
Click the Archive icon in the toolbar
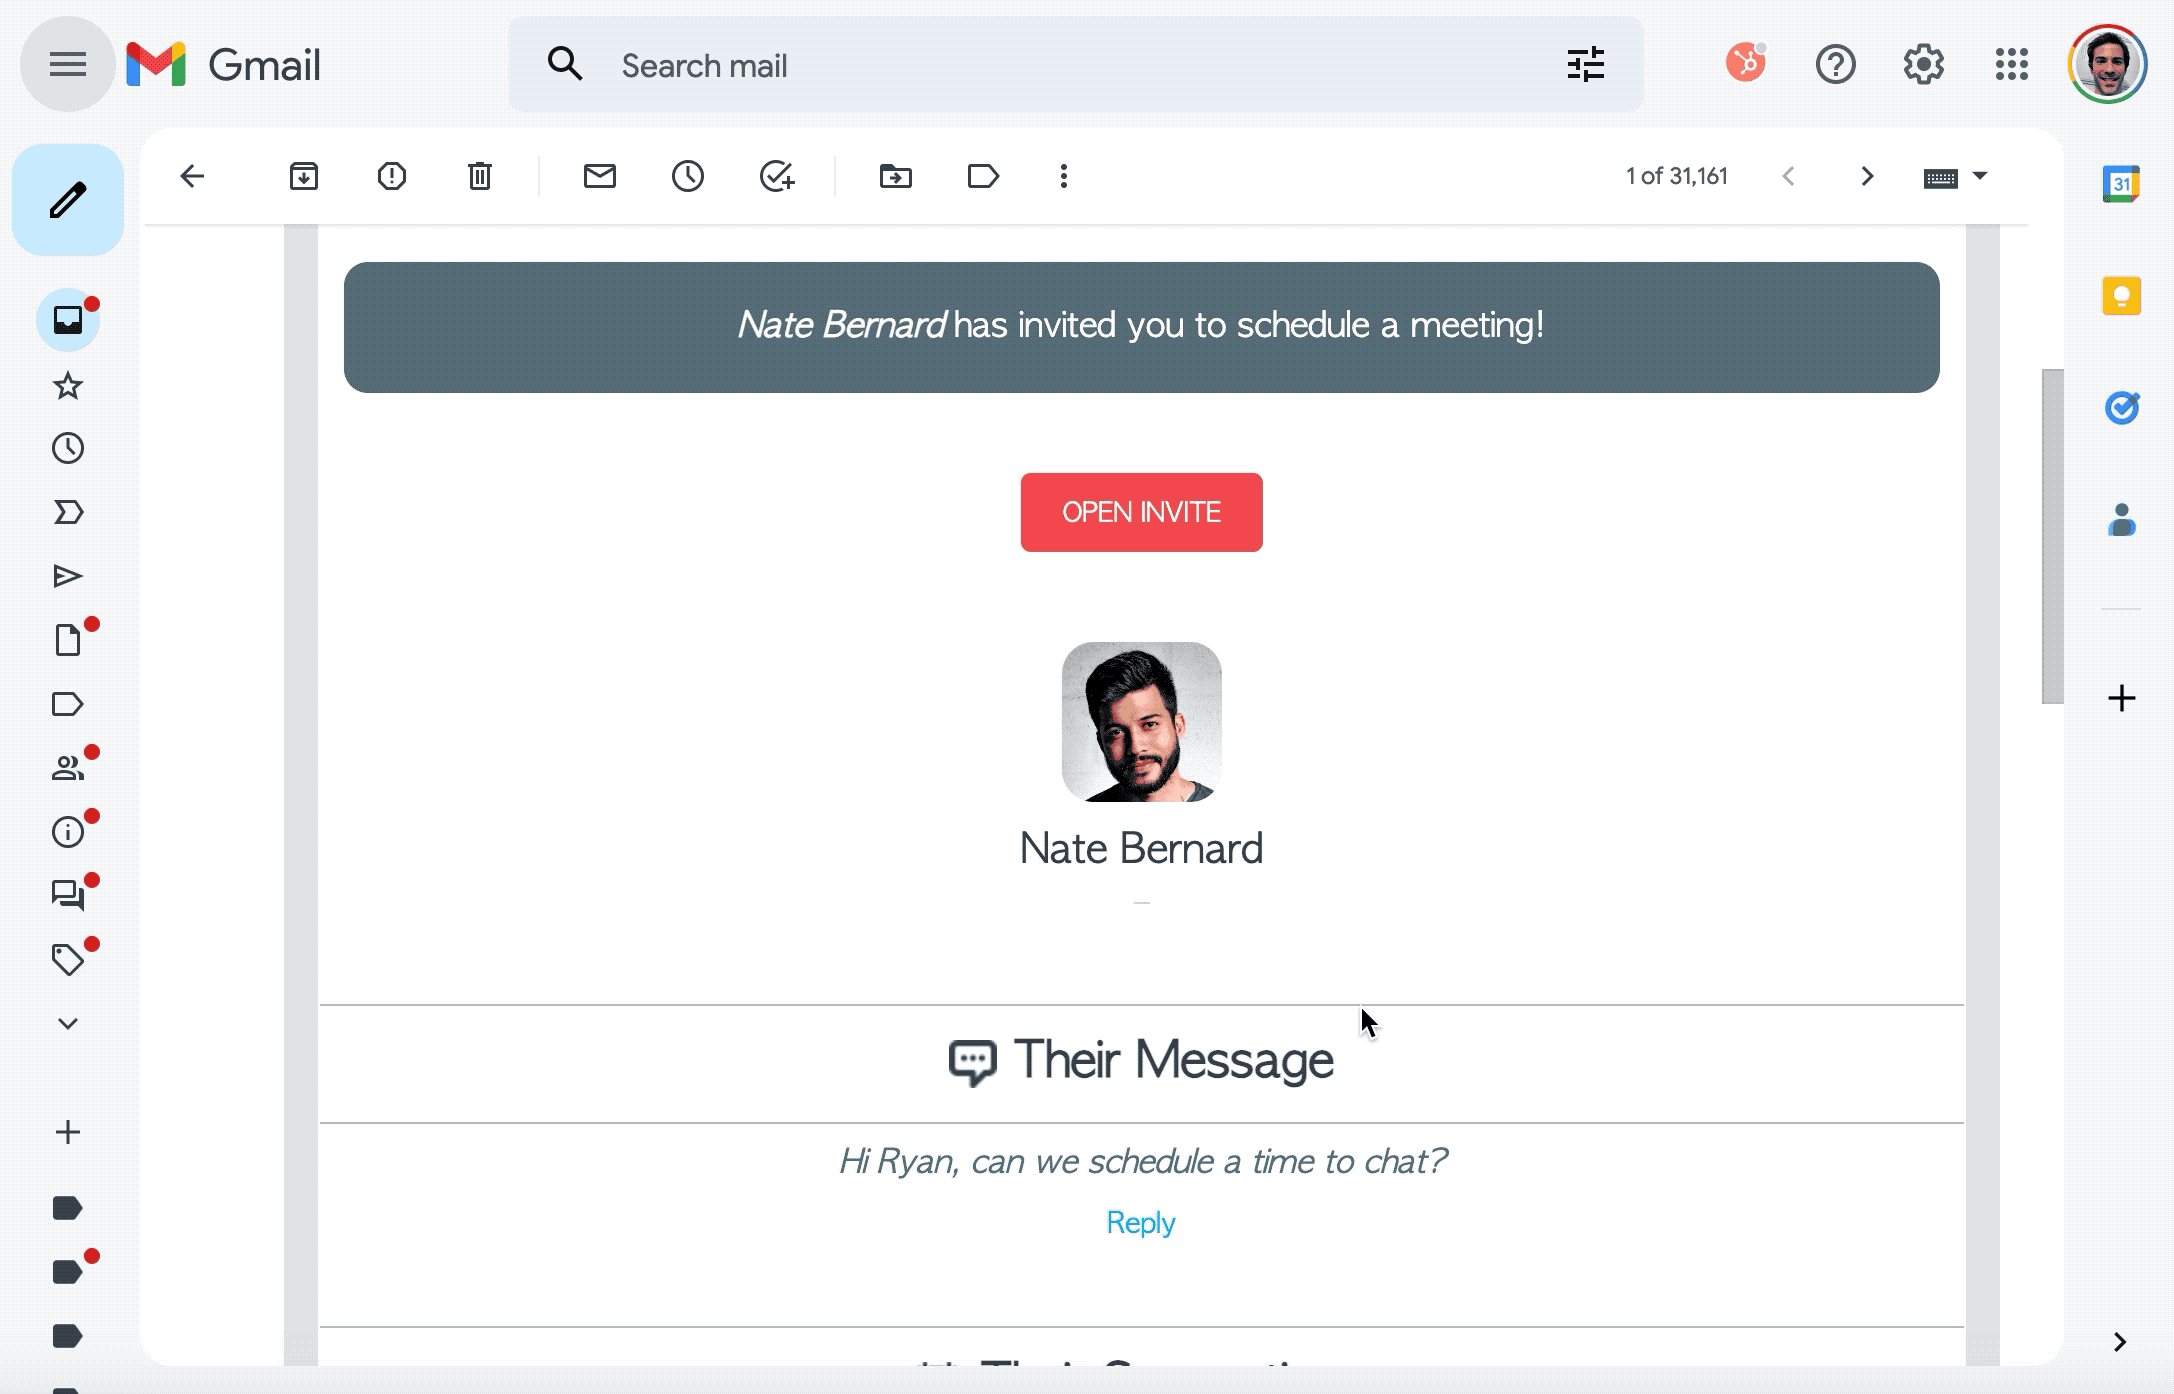[303, 177]
